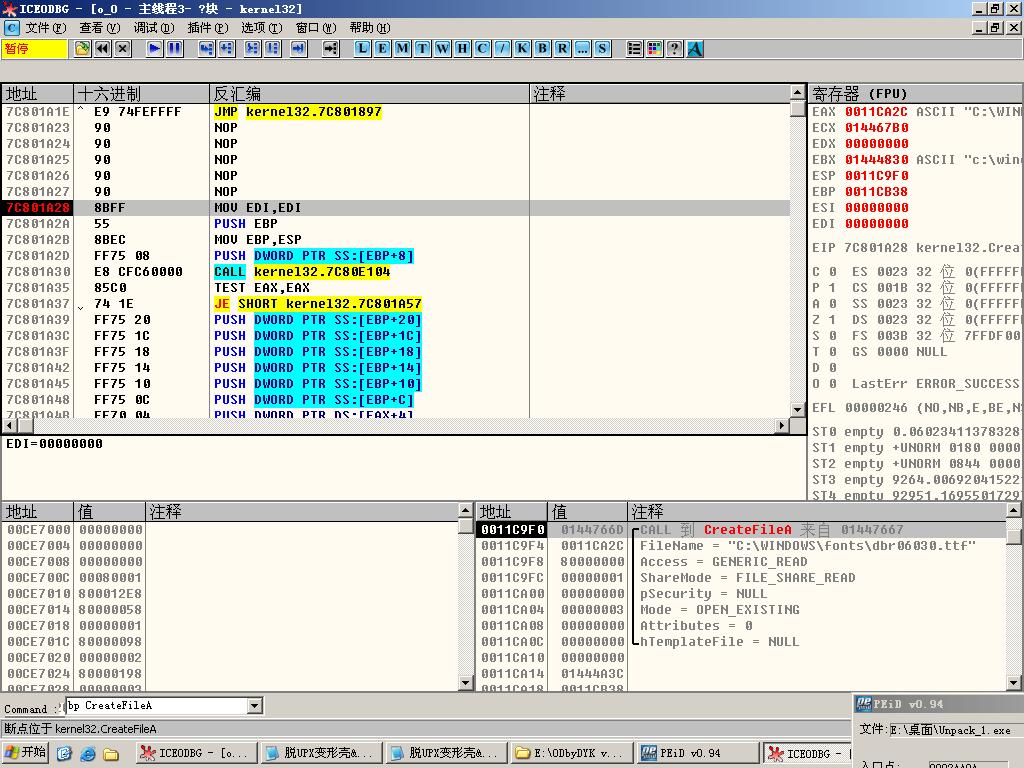Click the FileName stack comment line
The width and height of the screenshot is (1024, 768).
[808, 546]
